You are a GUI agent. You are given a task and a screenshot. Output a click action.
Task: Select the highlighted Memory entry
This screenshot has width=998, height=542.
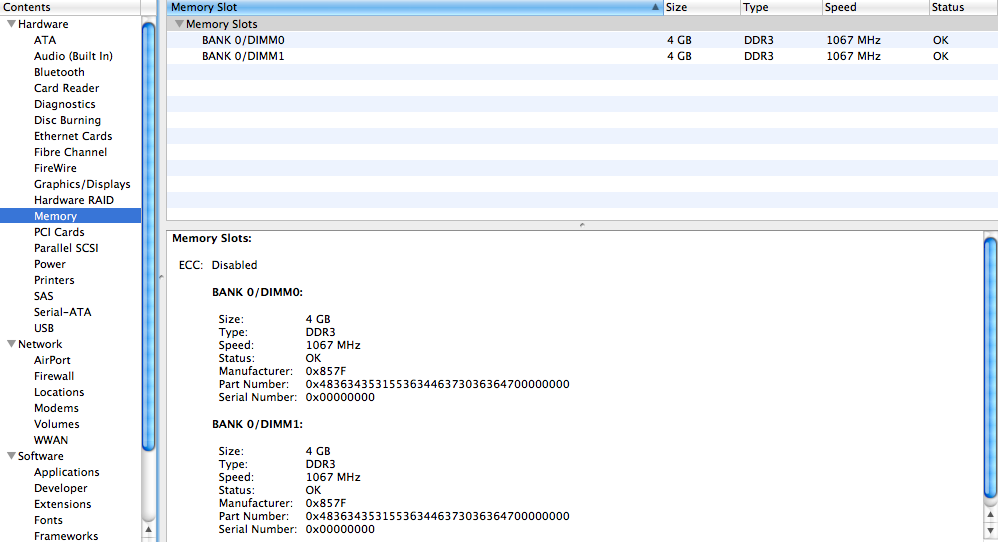click(70, 216)
